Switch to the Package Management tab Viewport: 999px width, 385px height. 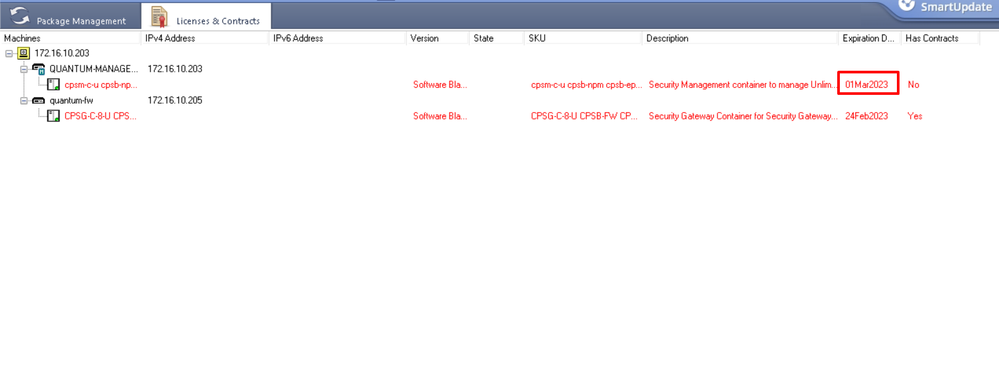[70, 17]
